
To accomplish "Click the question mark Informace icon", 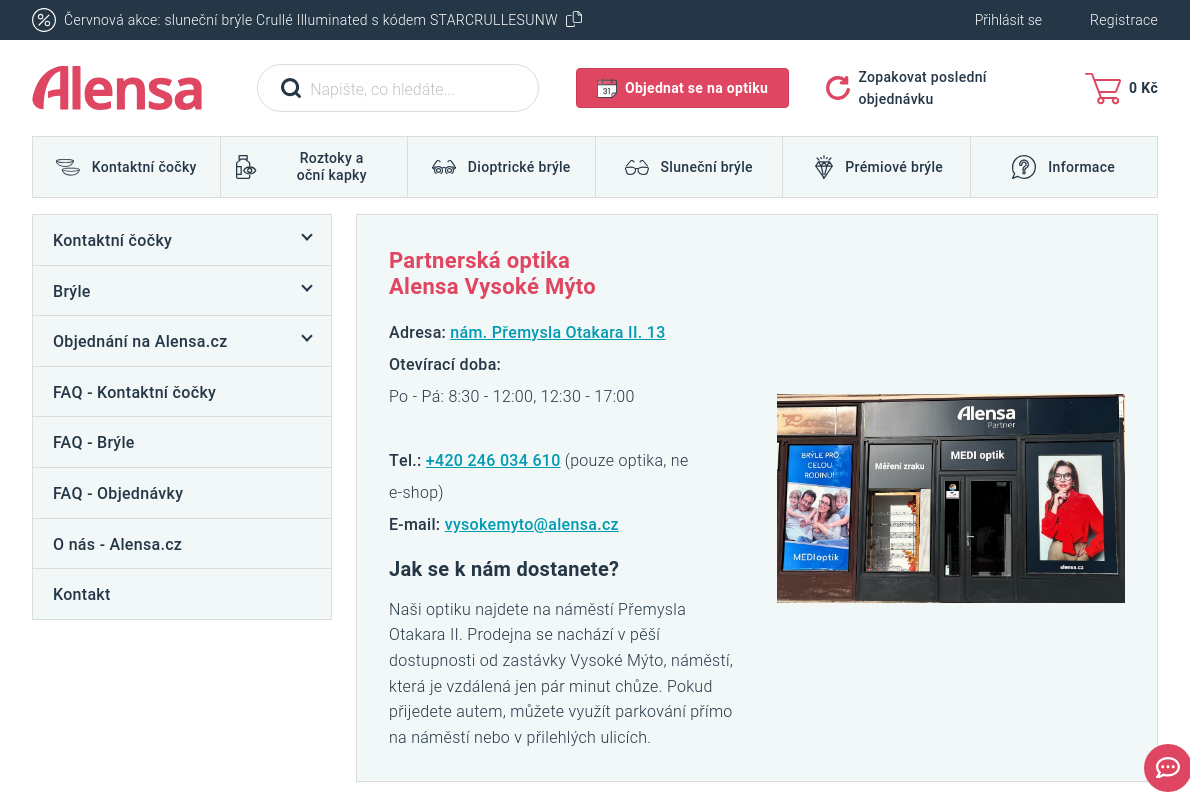I will click(x=1024, y=167).
